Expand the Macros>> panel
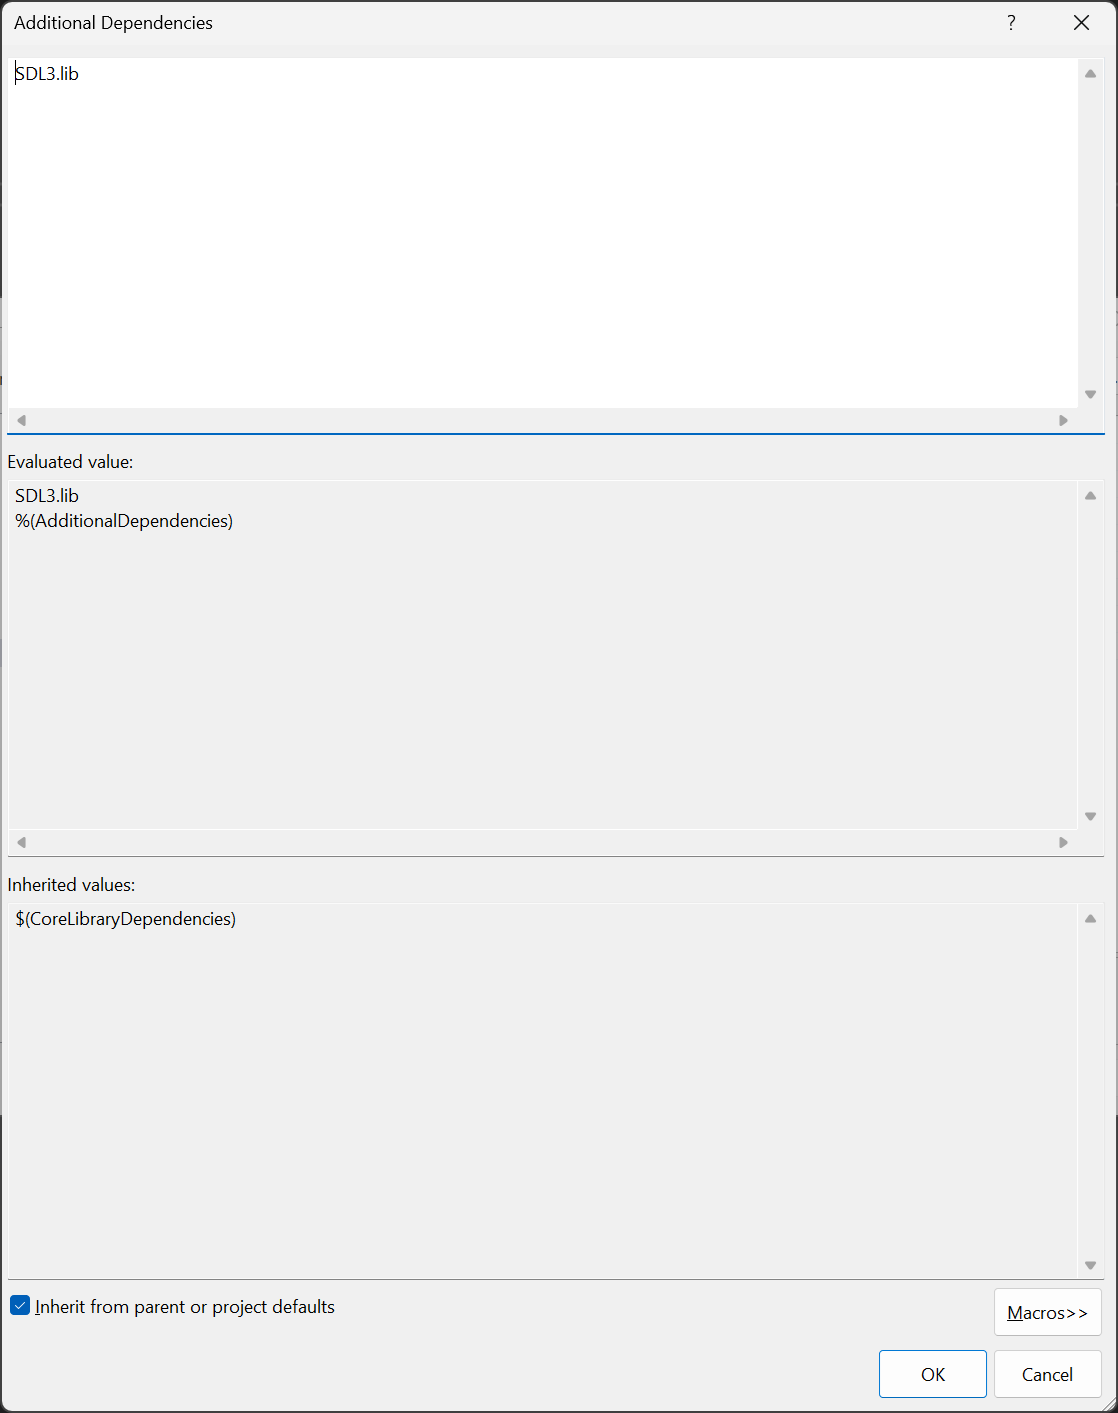Image resolution: width=1118 pixels, height=1413 pixels. tap(1047, 1312)
